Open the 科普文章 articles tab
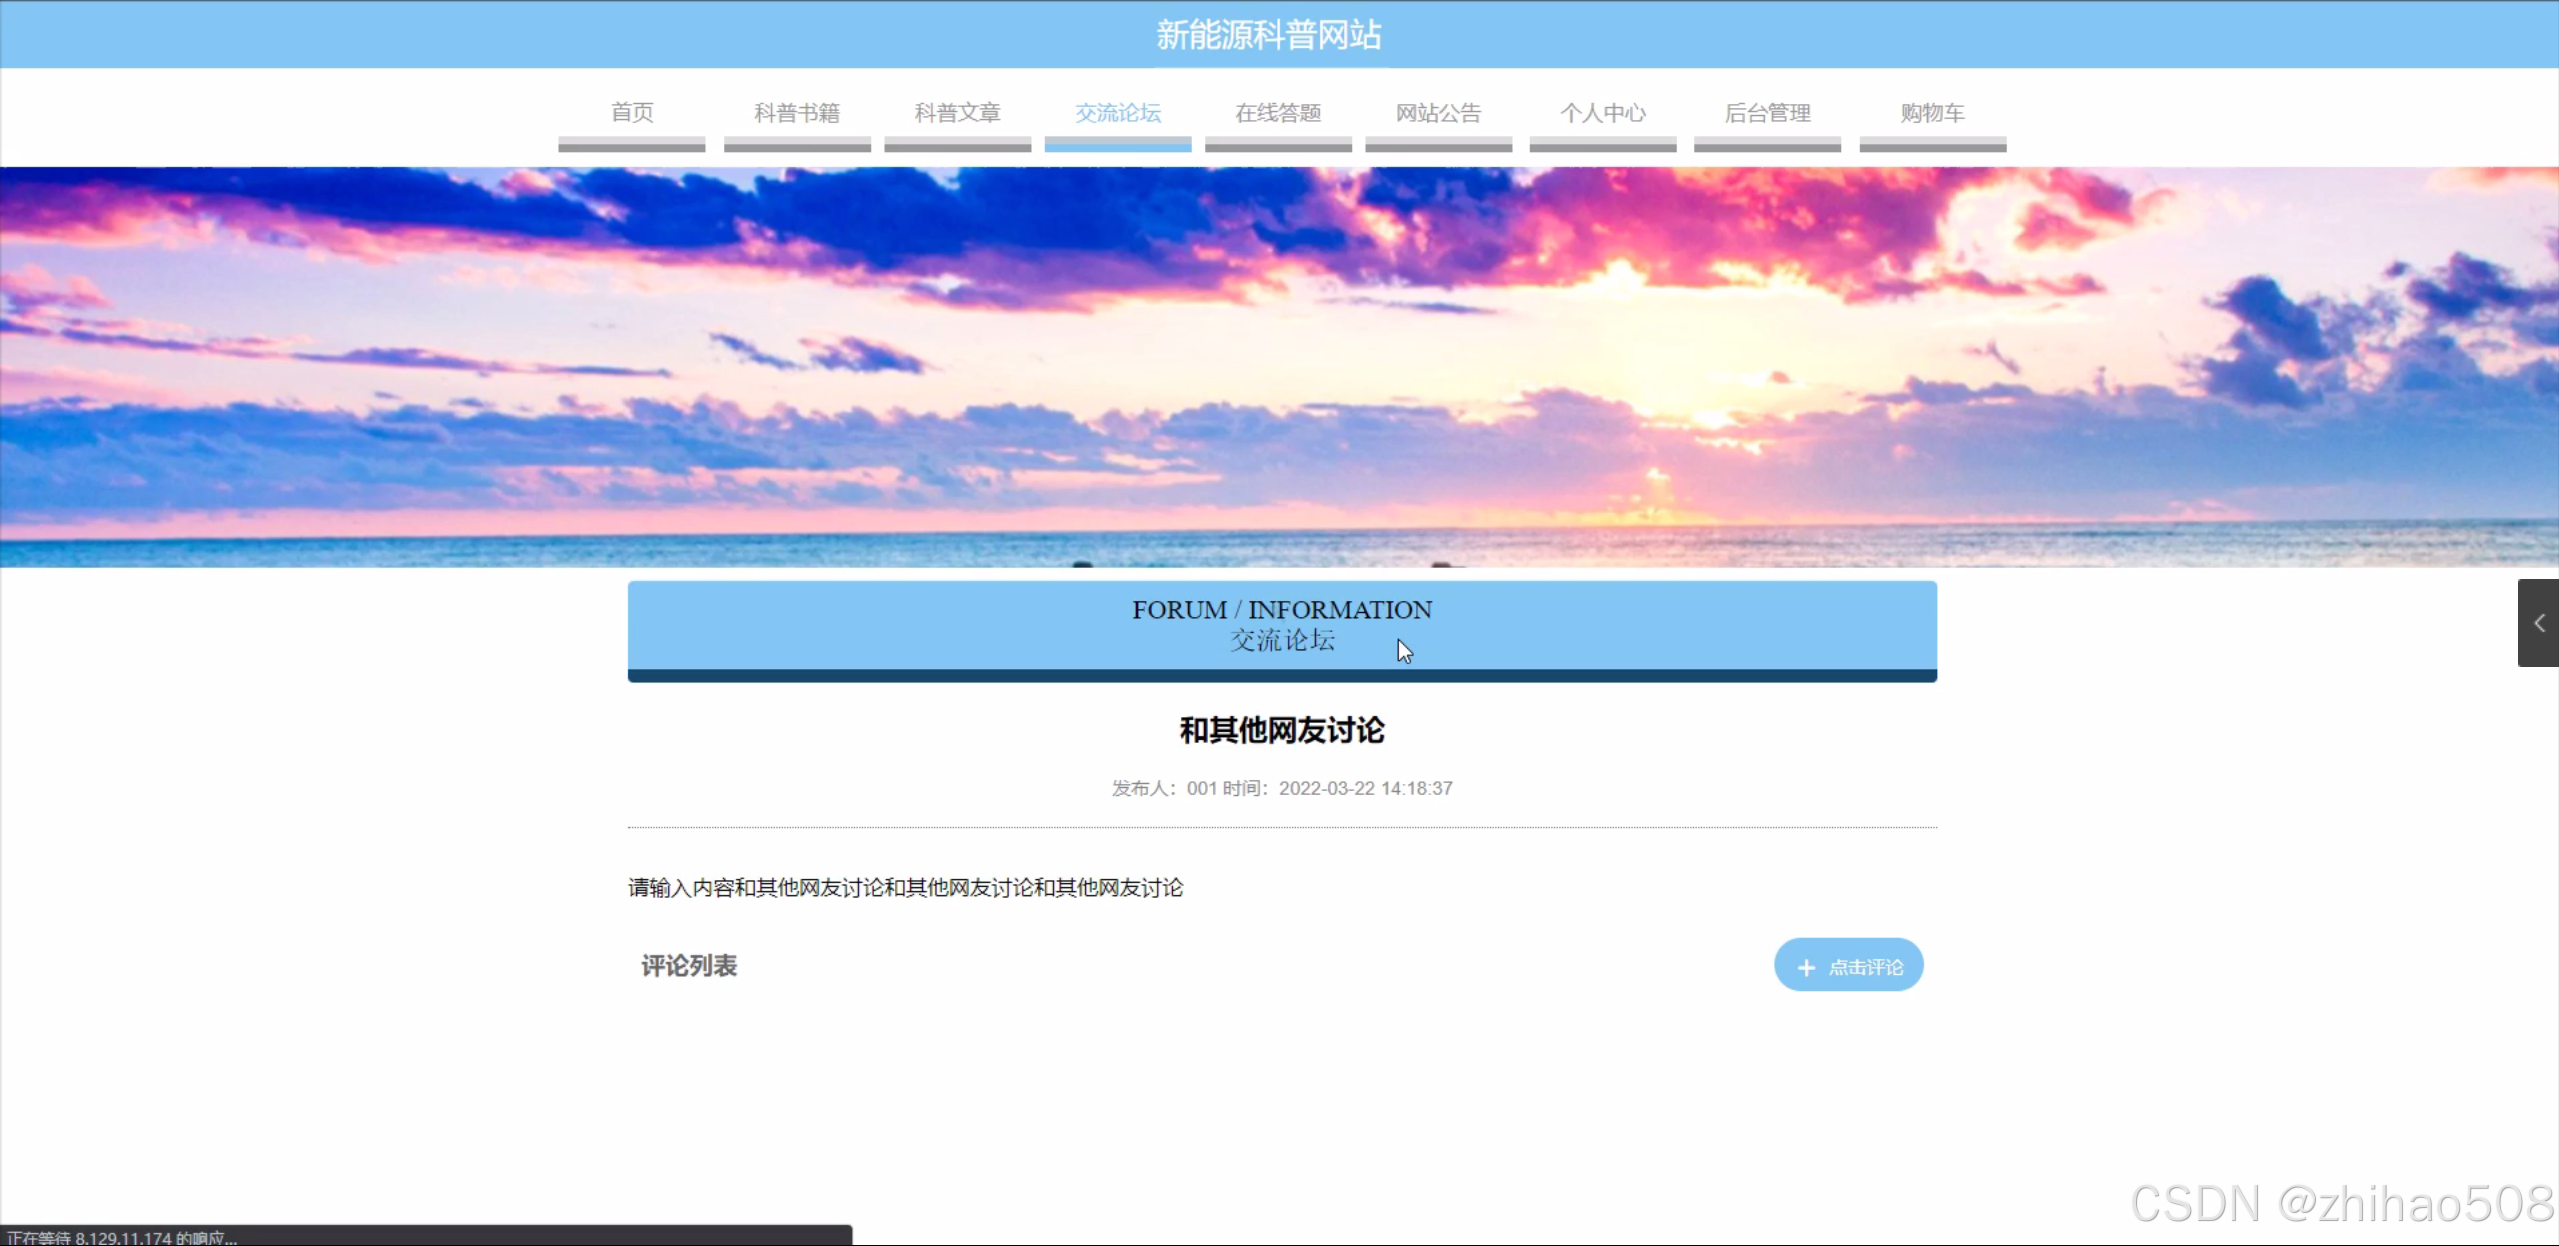Image resolution: width=2559 pixels, height=1246 pixels. (x=957, y=113)
